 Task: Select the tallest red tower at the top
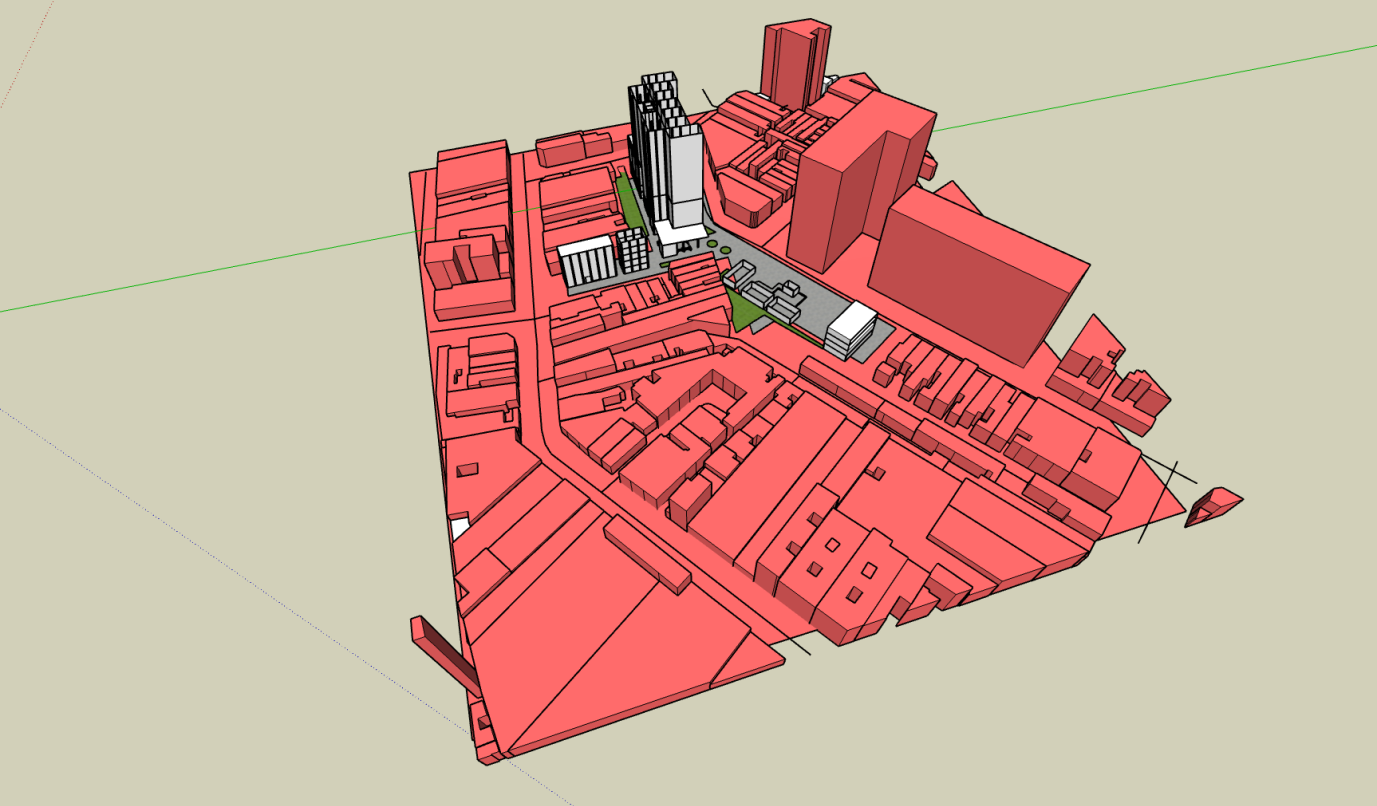coord(796,62)
